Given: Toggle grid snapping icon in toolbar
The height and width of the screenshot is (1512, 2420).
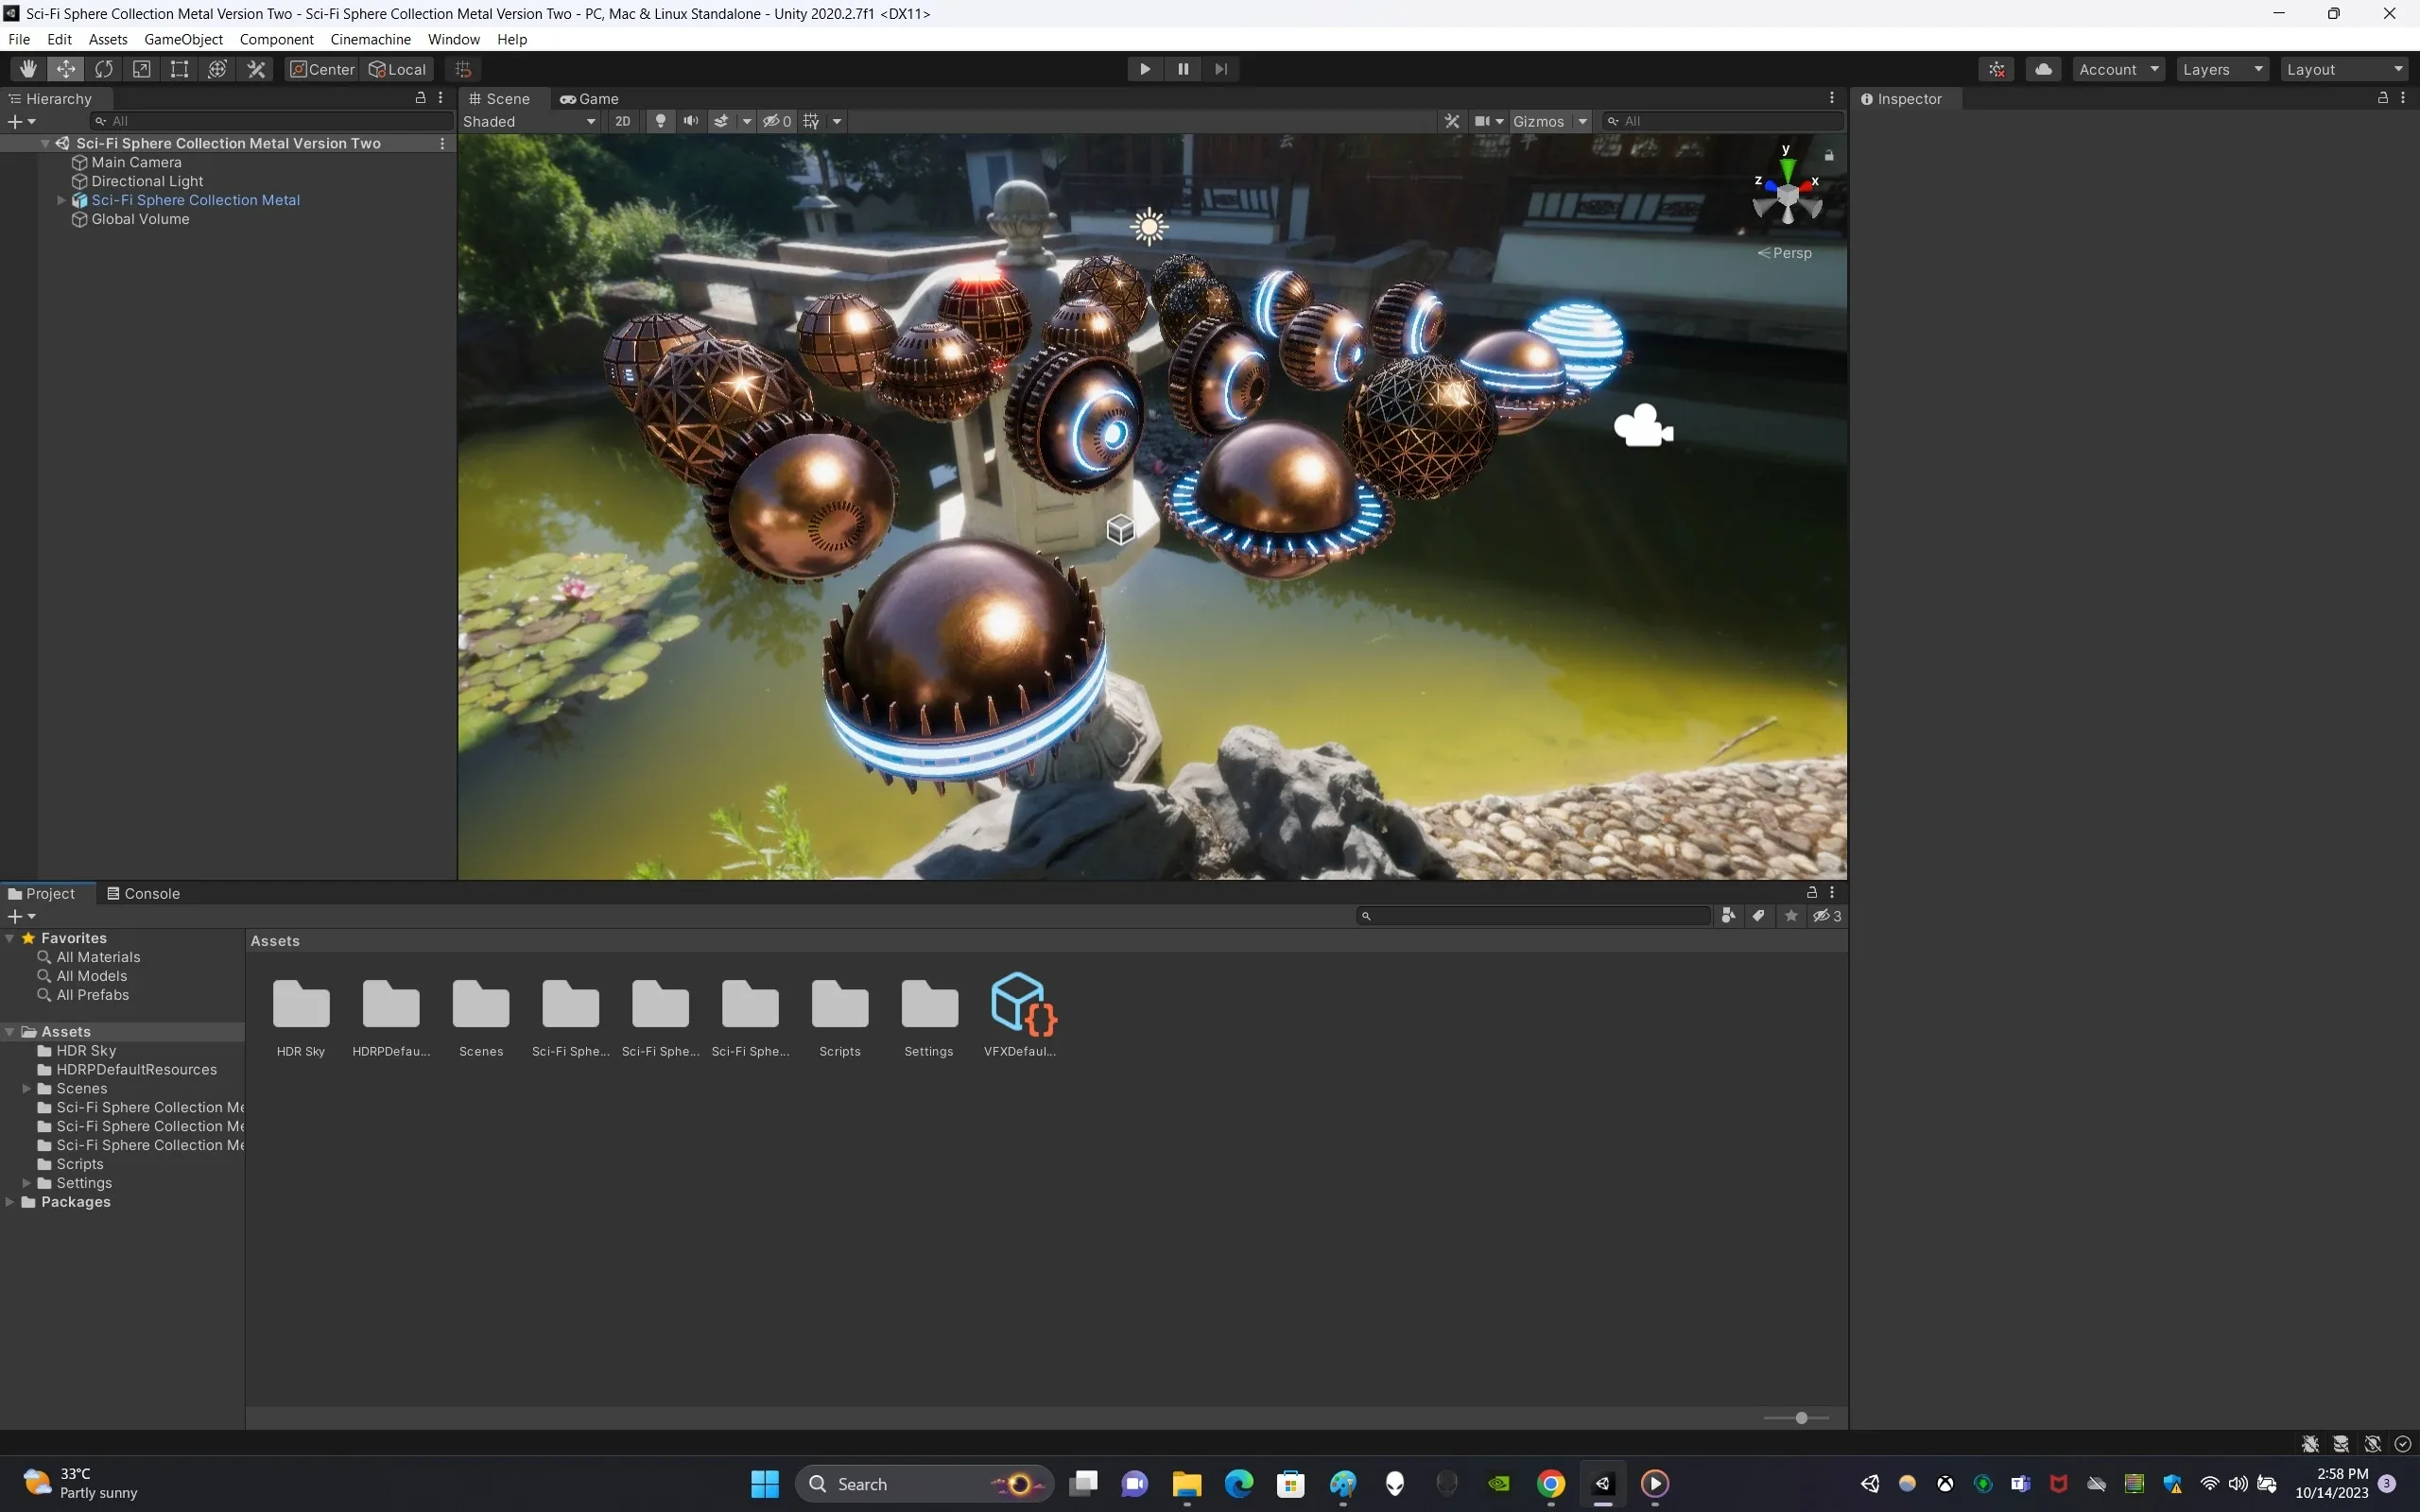Looking at the screenshot, I should click(463, 69).
